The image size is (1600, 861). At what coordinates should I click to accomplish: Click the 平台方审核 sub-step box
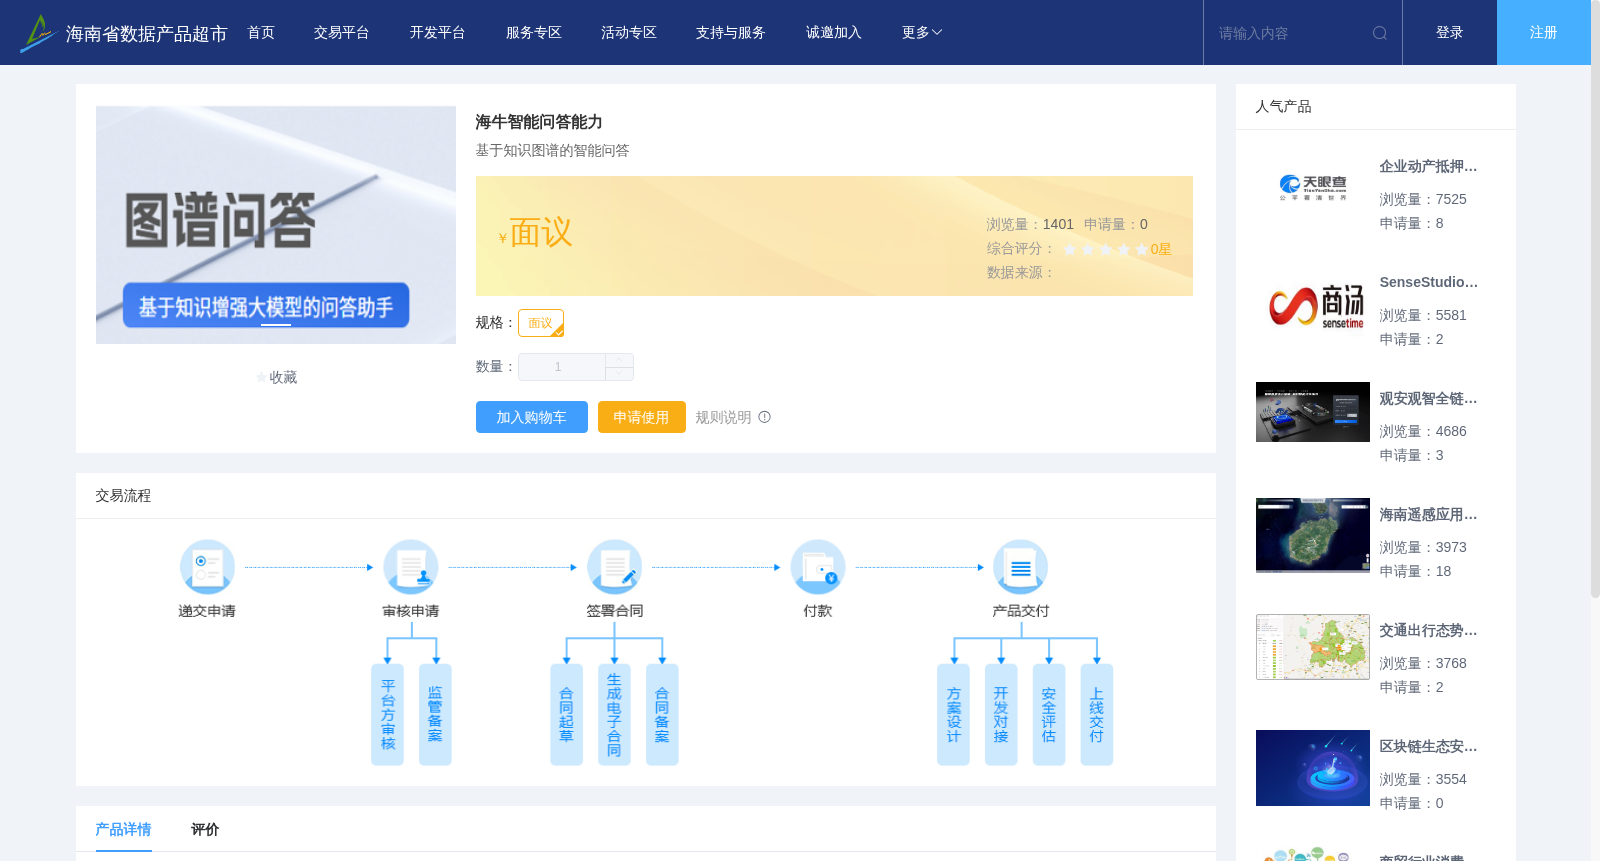[x=387, y=714]
